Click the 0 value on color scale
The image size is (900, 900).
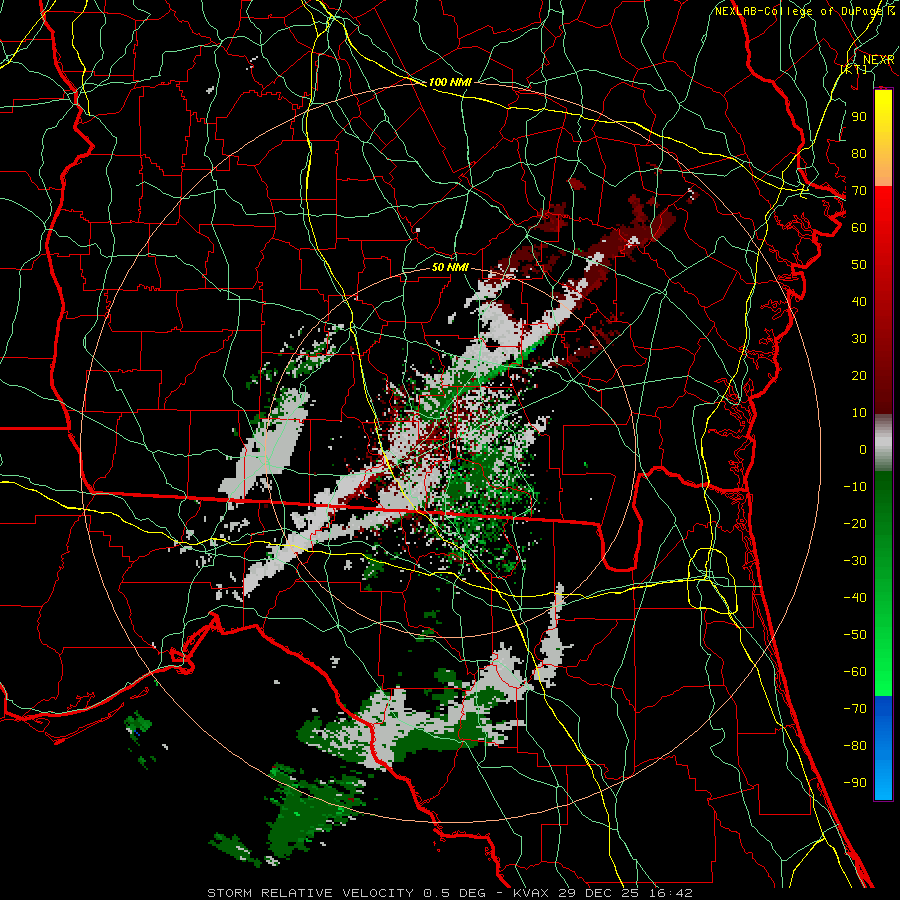click(863, 449)
